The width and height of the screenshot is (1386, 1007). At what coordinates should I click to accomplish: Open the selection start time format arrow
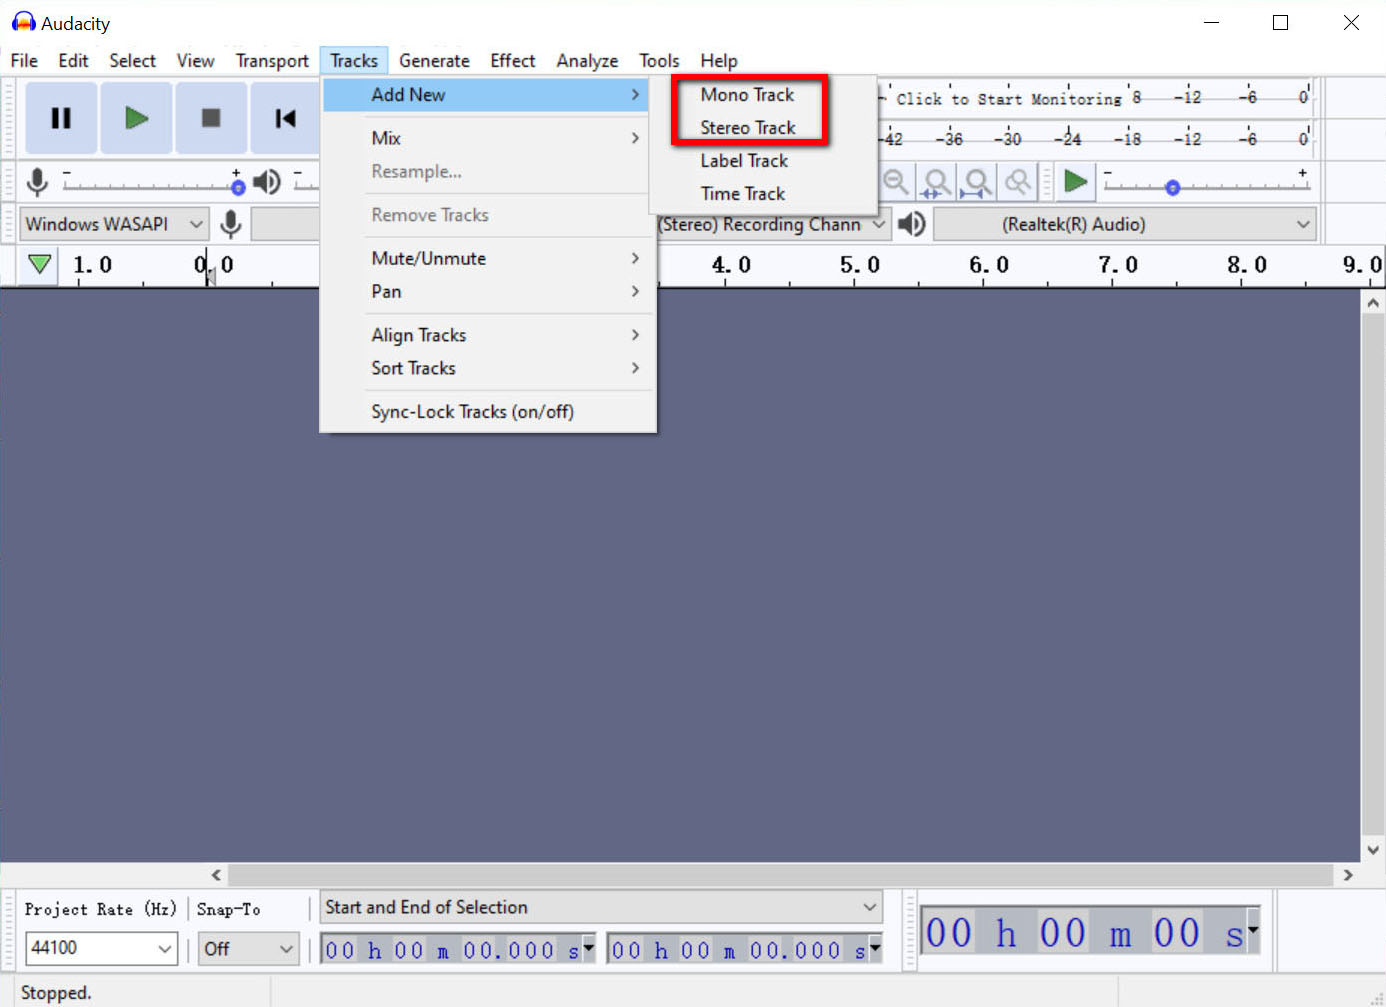coord(589,946)
